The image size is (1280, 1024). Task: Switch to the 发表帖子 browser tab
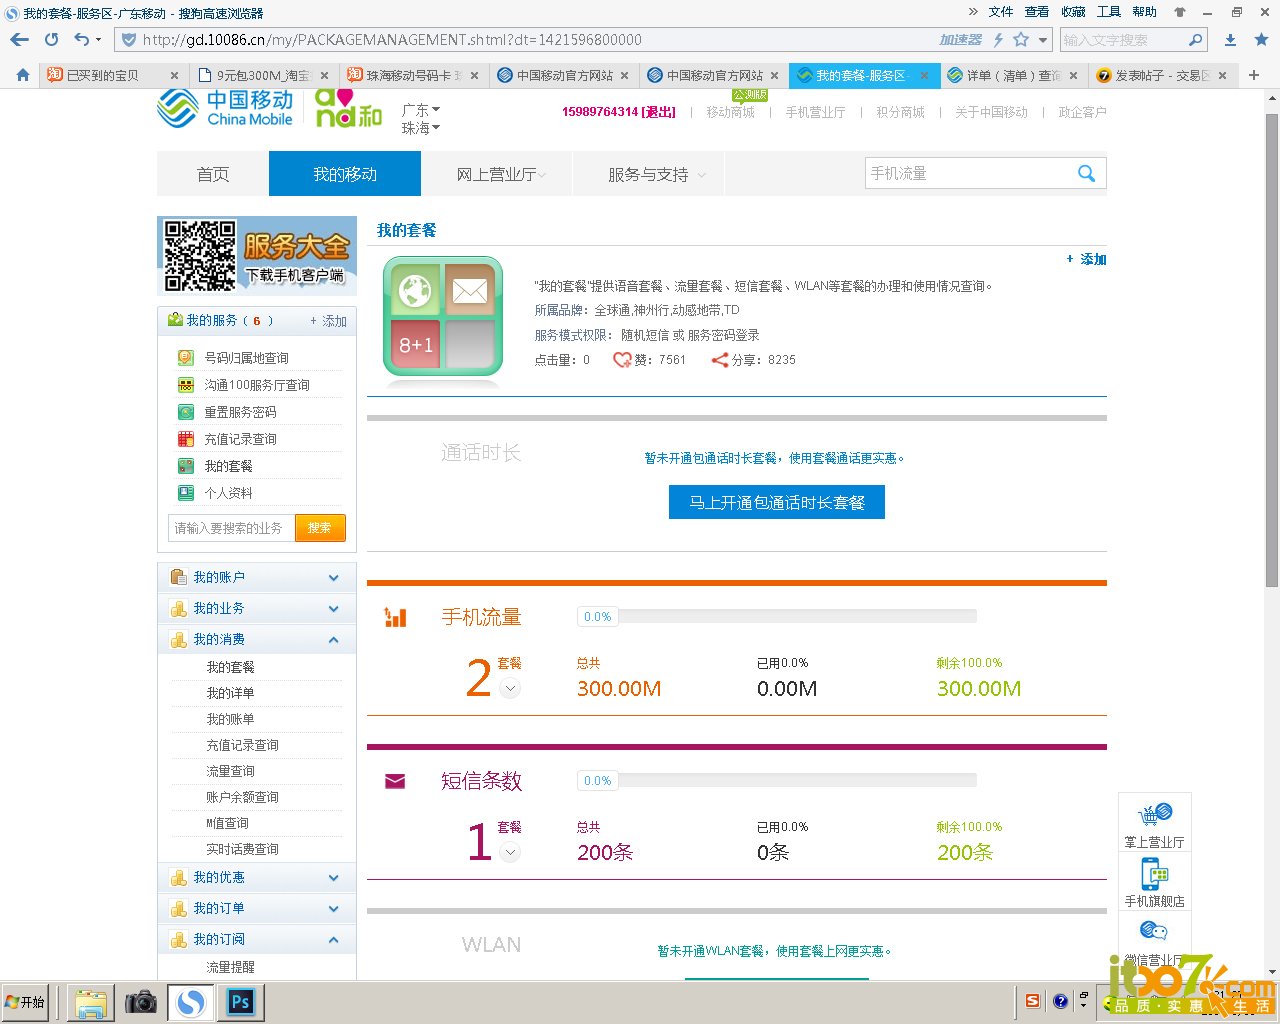(x=1163, y=75)
